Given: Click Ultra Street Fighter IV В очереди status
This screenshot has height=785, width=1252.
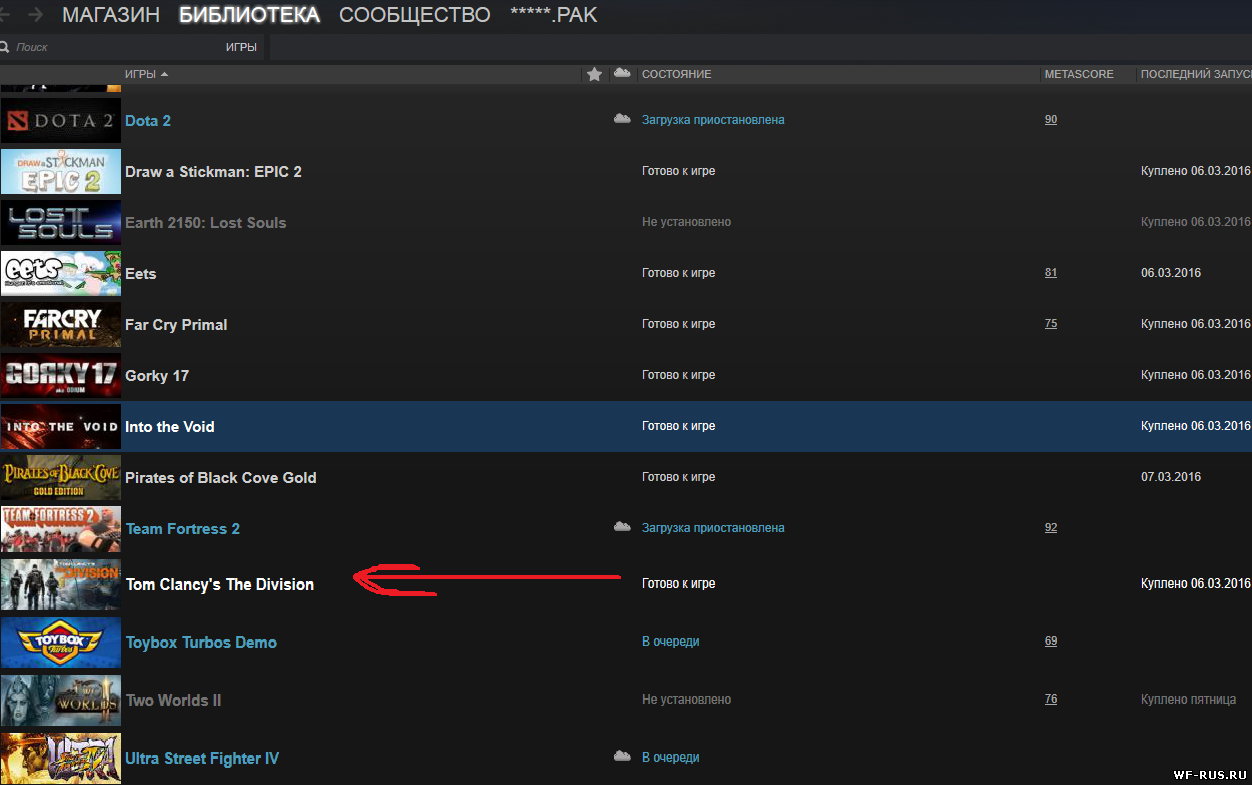Looking at the screenshot, I should tap(671, 757).
